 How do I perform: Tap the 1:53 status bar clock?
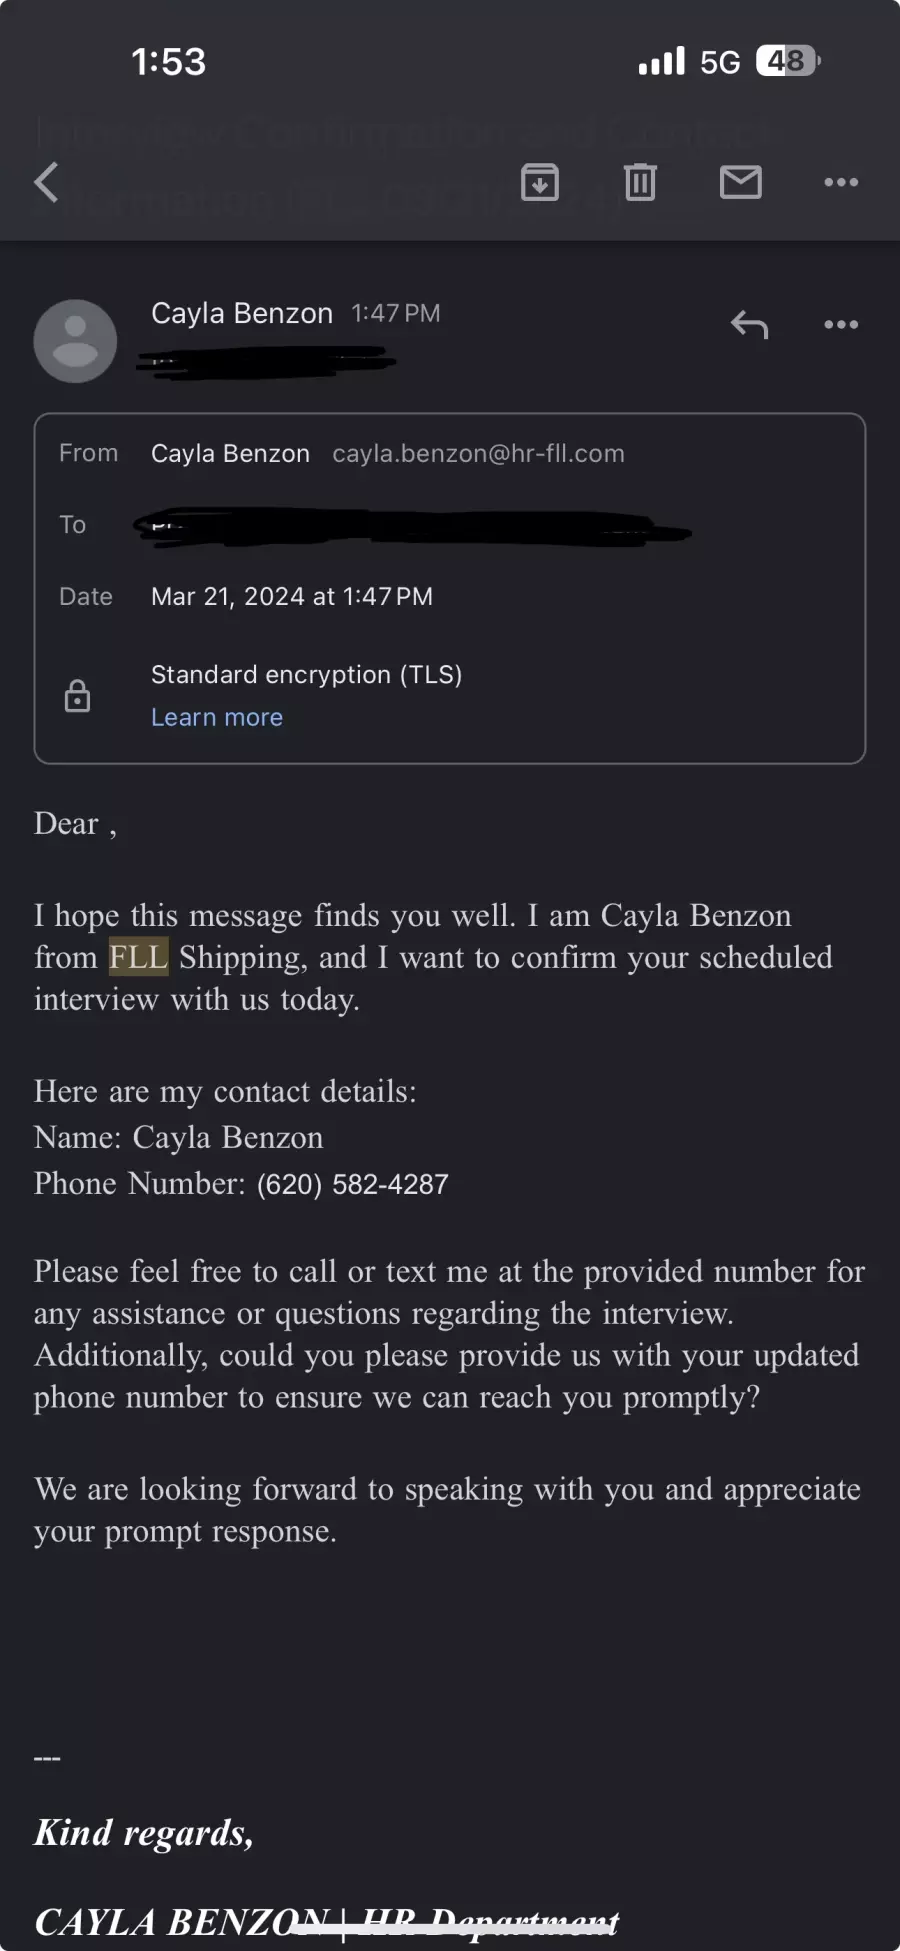click(x=168, y=63)
